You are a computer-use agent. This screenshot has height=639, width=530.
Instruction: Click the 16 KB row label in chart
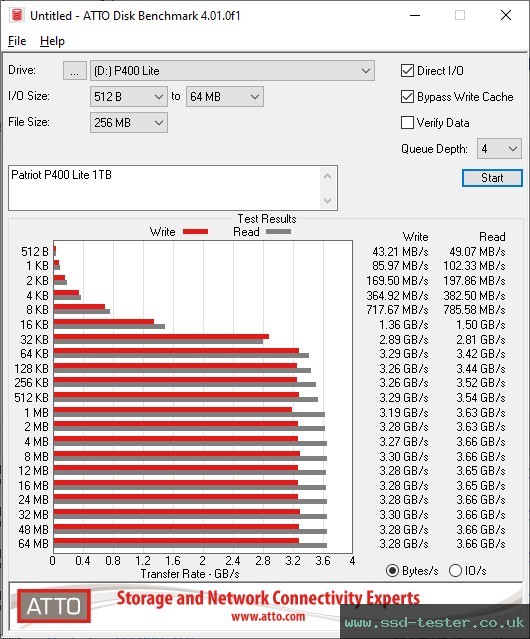[35, 325]
